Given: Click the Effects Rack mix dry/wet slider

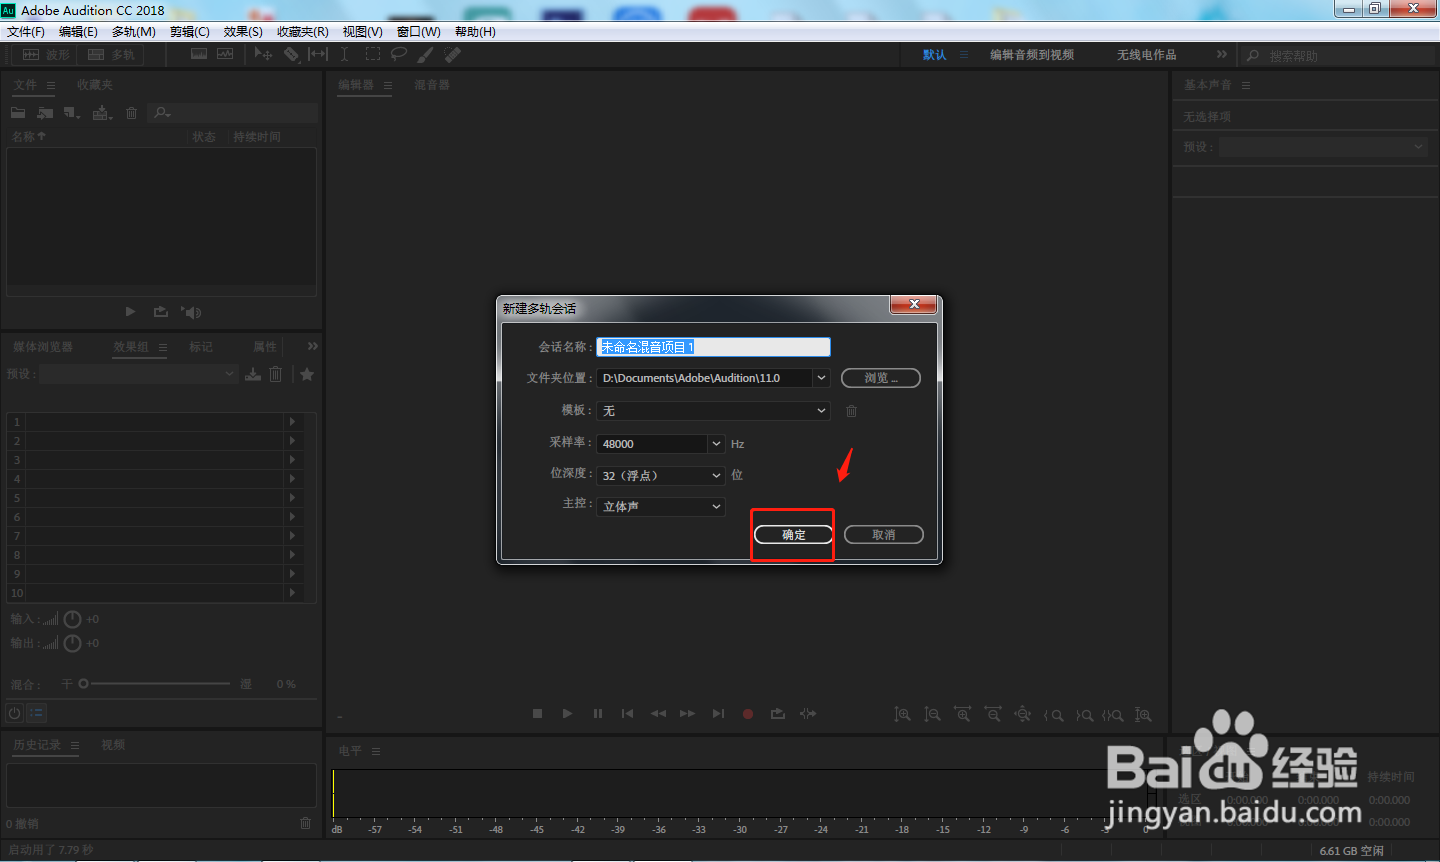Looking at the screenshot, I should 154,684.
